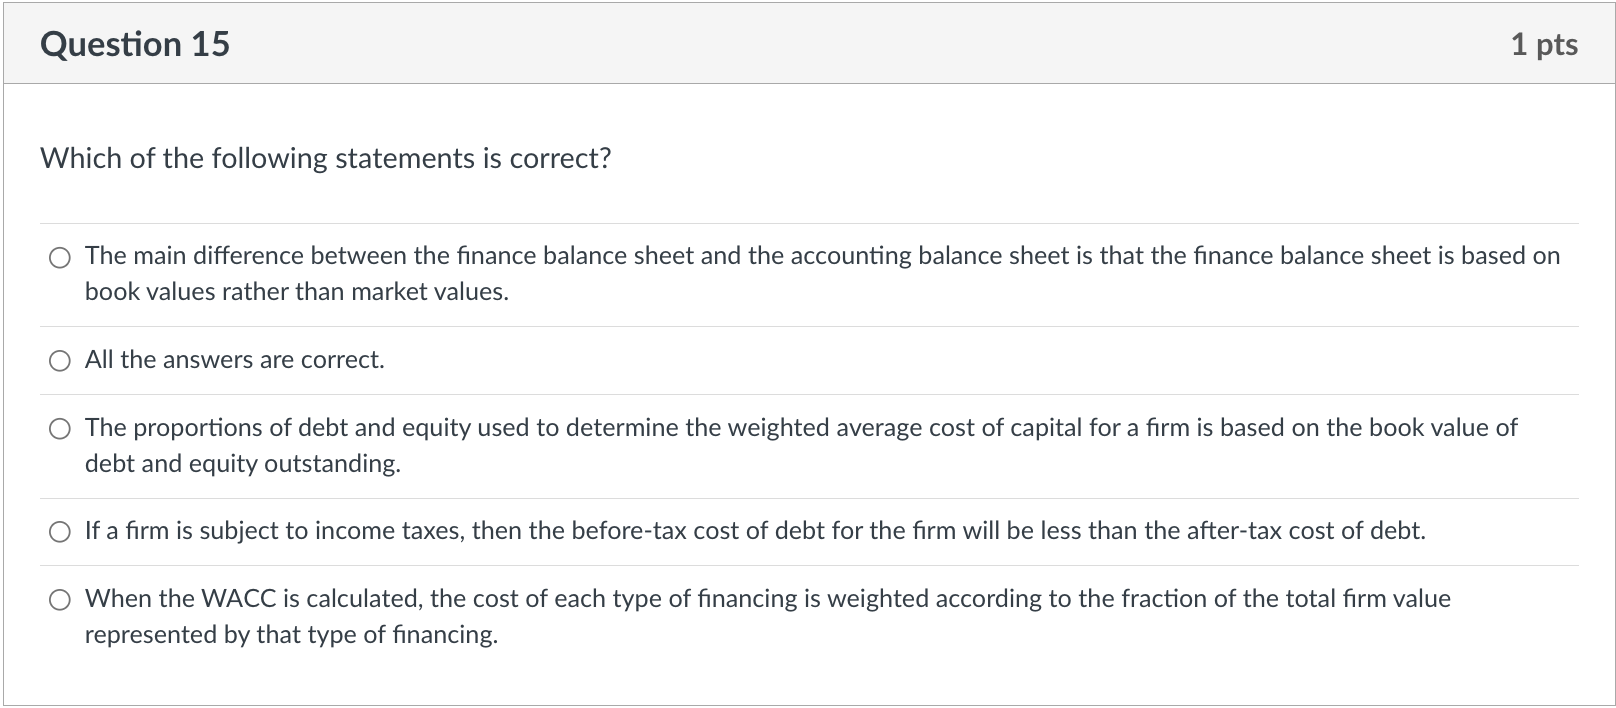Click the second line of the first answer
1616x708 pixels.
(x=297, y=292)
